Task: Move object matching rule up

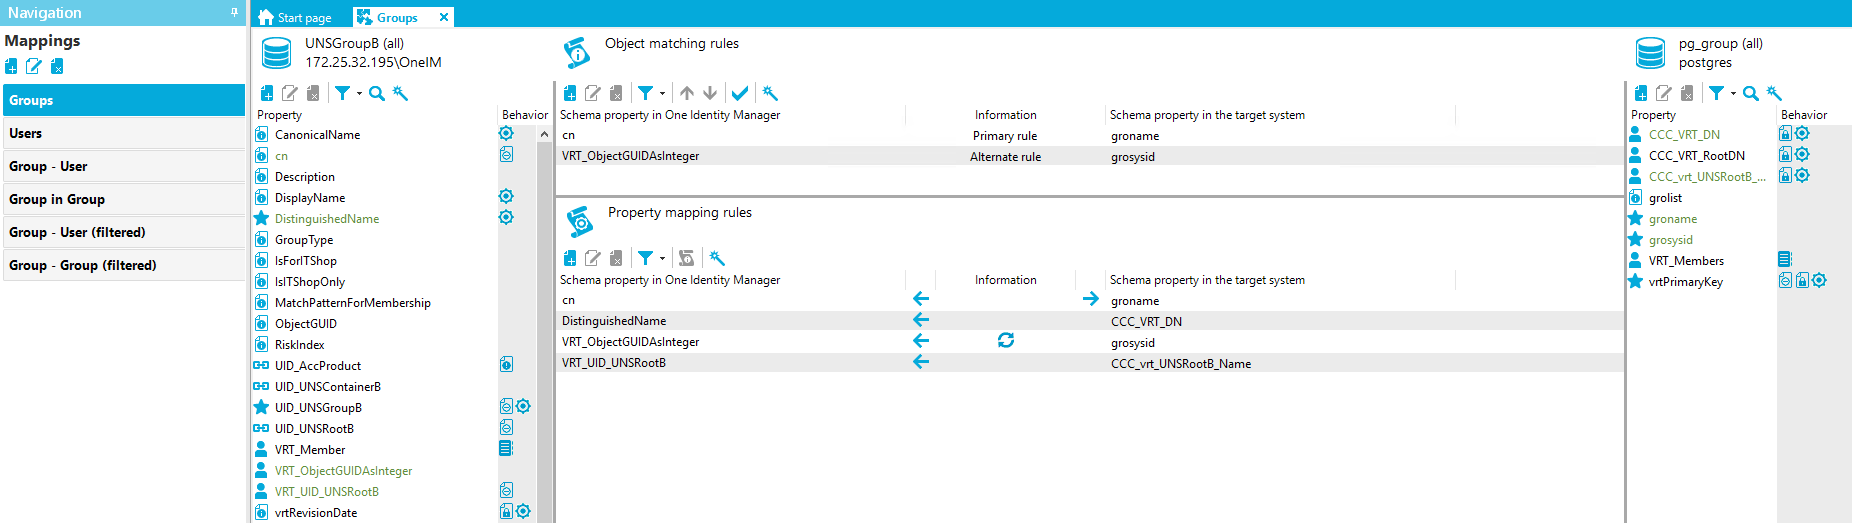Action: click(x=687, y=93)
